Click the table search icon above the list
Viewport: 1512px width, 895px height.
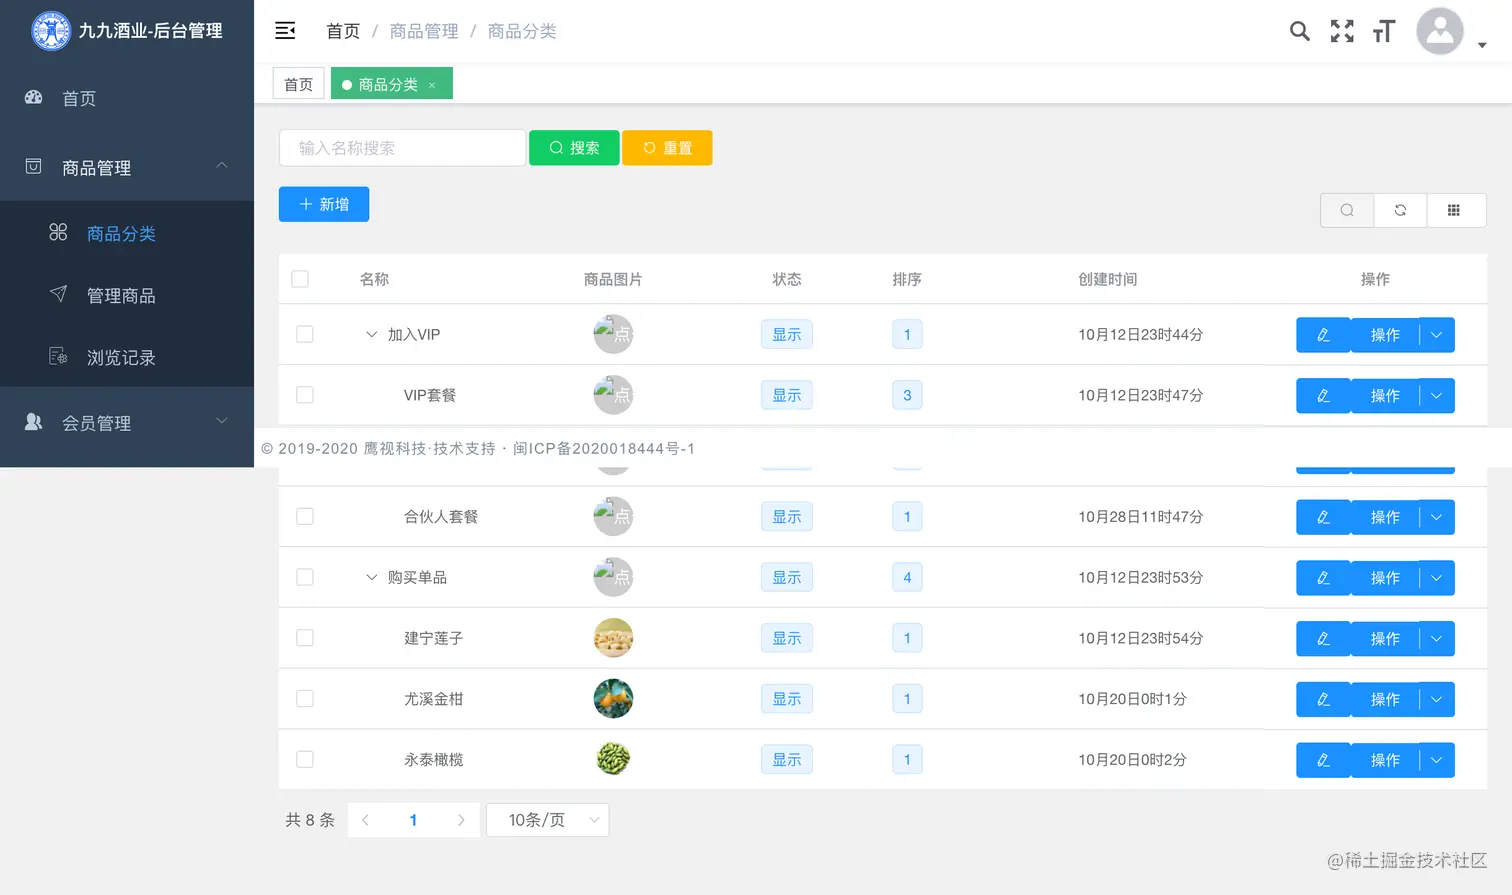coord(1346,210)
